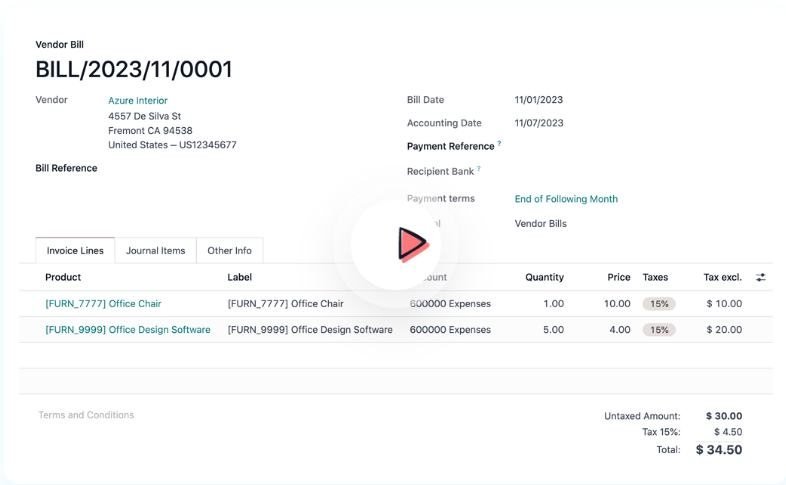The height and width of the screenshot is (485, 786).
Task: Click the Product column header
Action: [x=63, y=277]
